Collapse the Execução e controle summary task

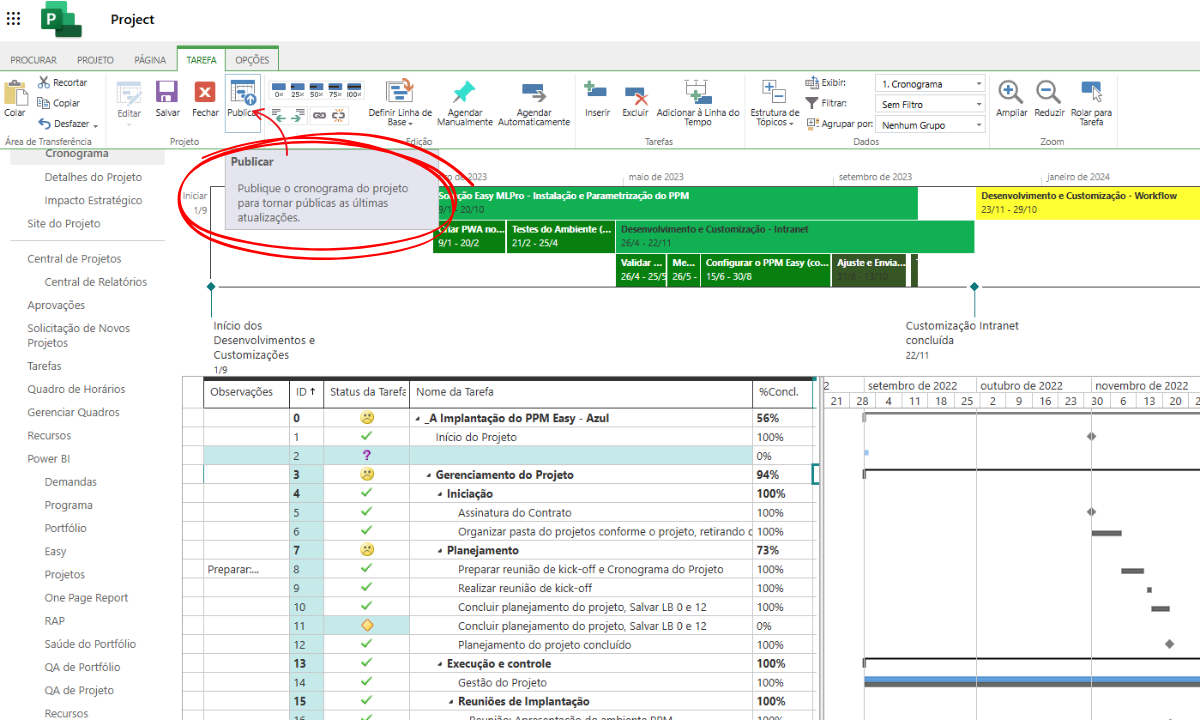click(x=440, y=664)
